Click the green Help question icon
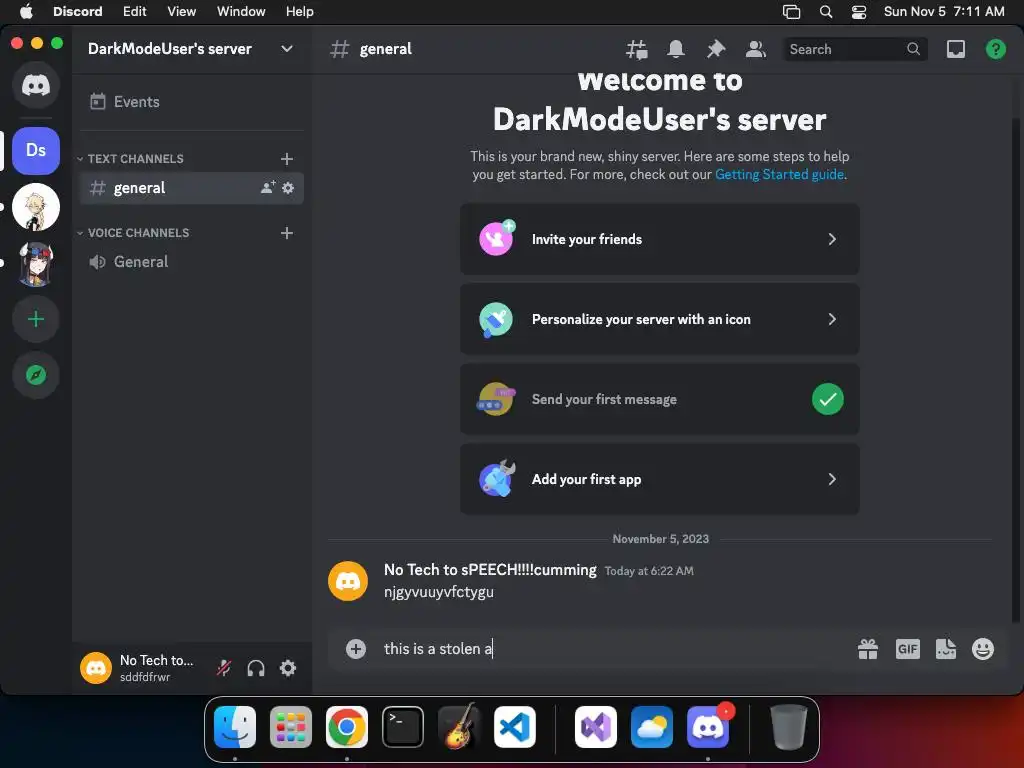 [995, 49]
